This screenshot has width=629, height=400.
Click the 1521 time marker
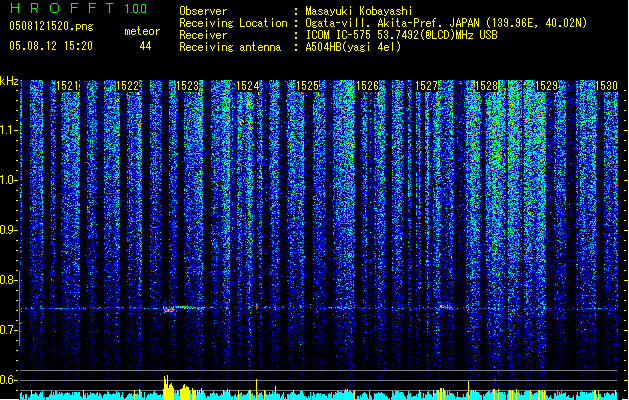(67, 86)
